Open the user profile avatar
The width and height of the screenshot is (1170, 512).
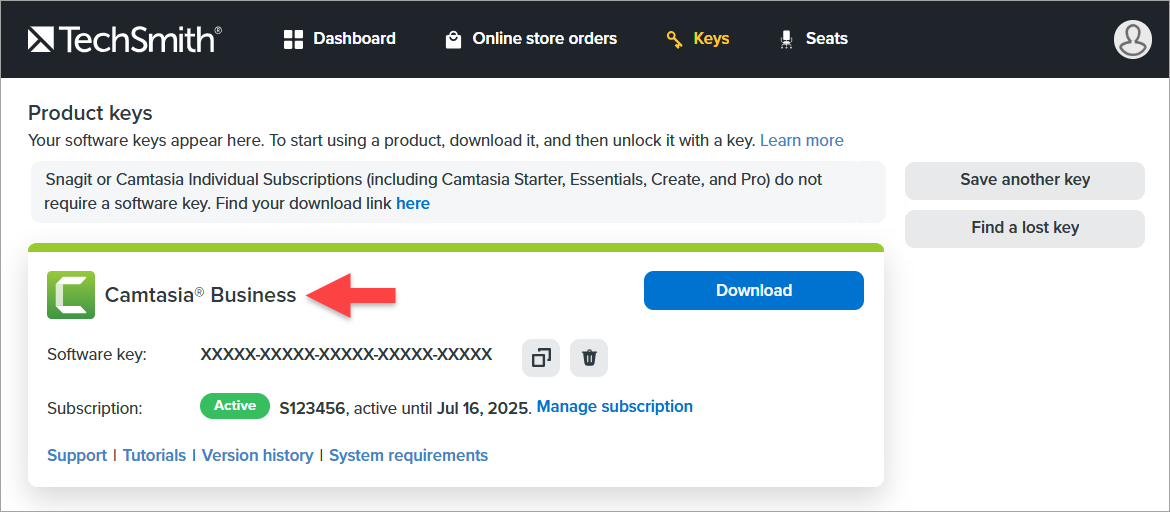coord(1133,39)
